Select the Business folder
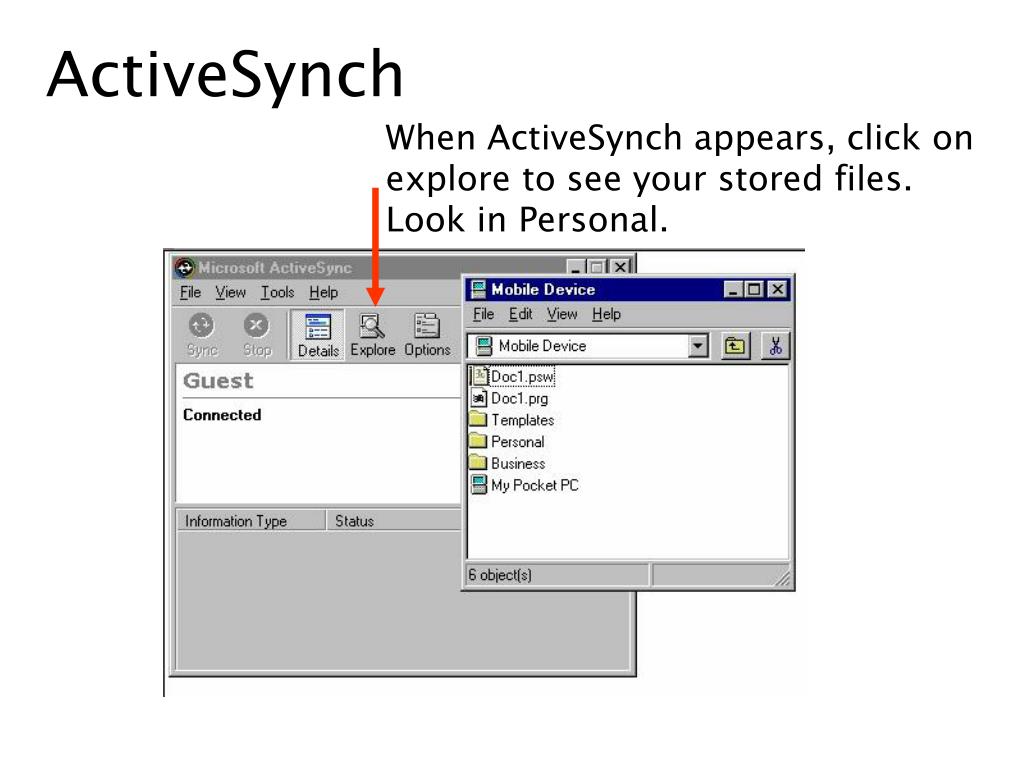1024x768 pixels. click(x=508, y=463)
